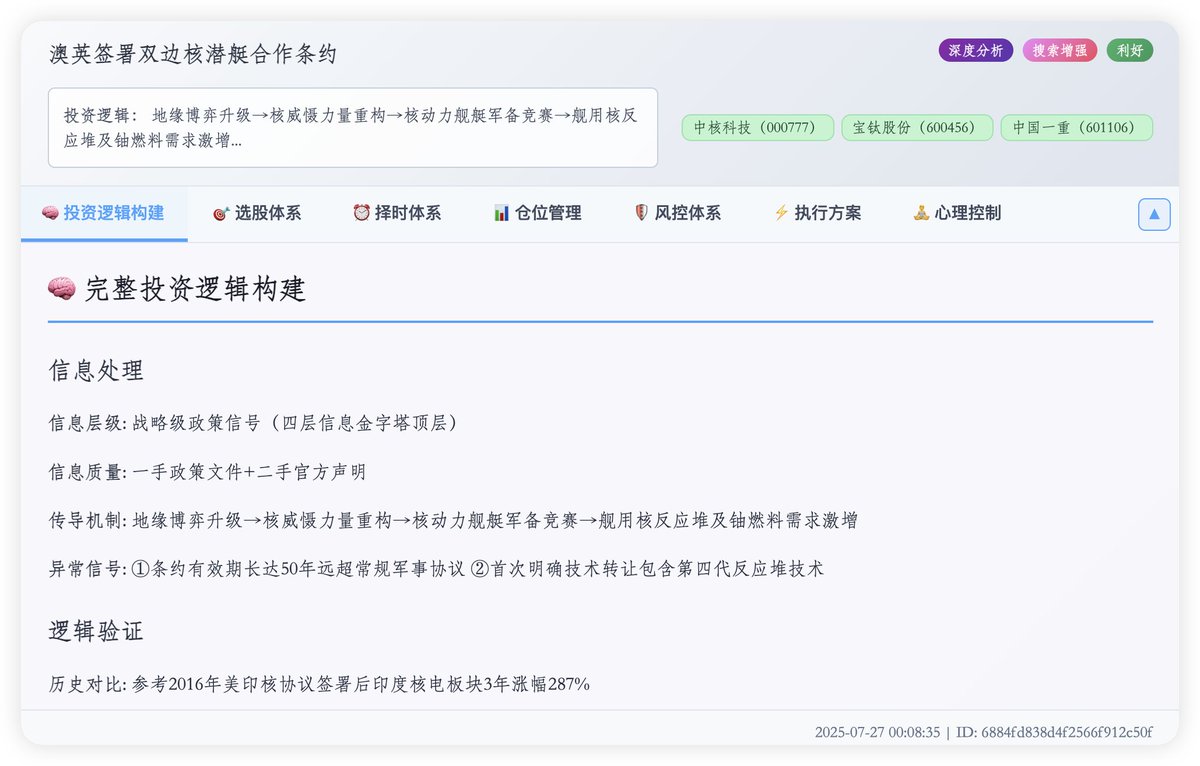The width and height of the screenshot is (1200, 766).
Task: Select the 风控体系 tab
Action: (x=677, y=213)
